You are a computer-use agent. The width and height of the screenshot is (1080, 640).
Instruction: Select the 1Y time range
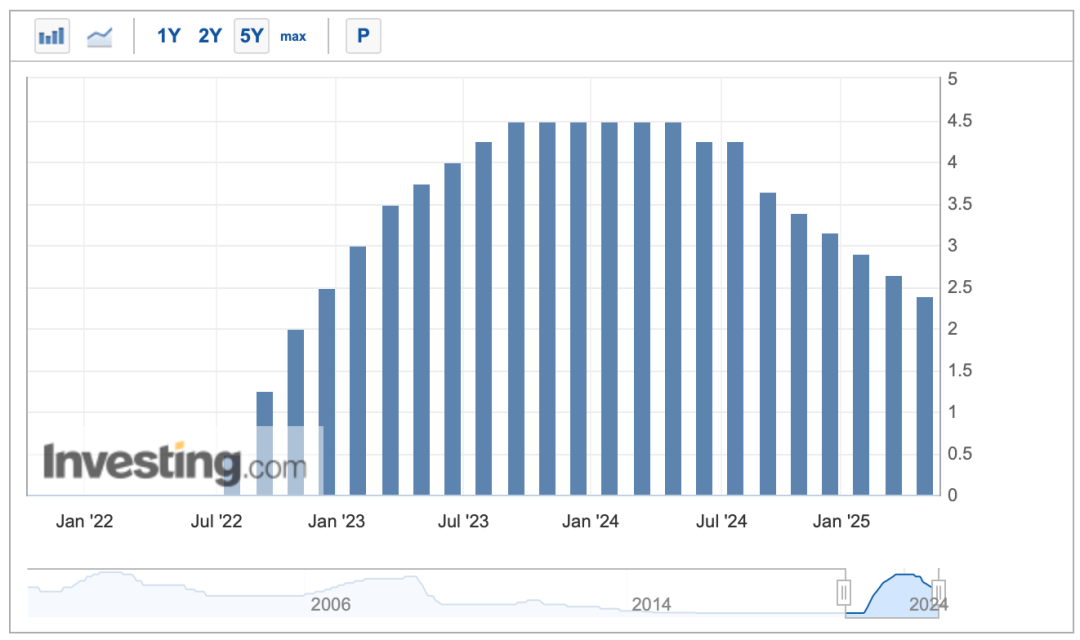[x=168, y=37]
